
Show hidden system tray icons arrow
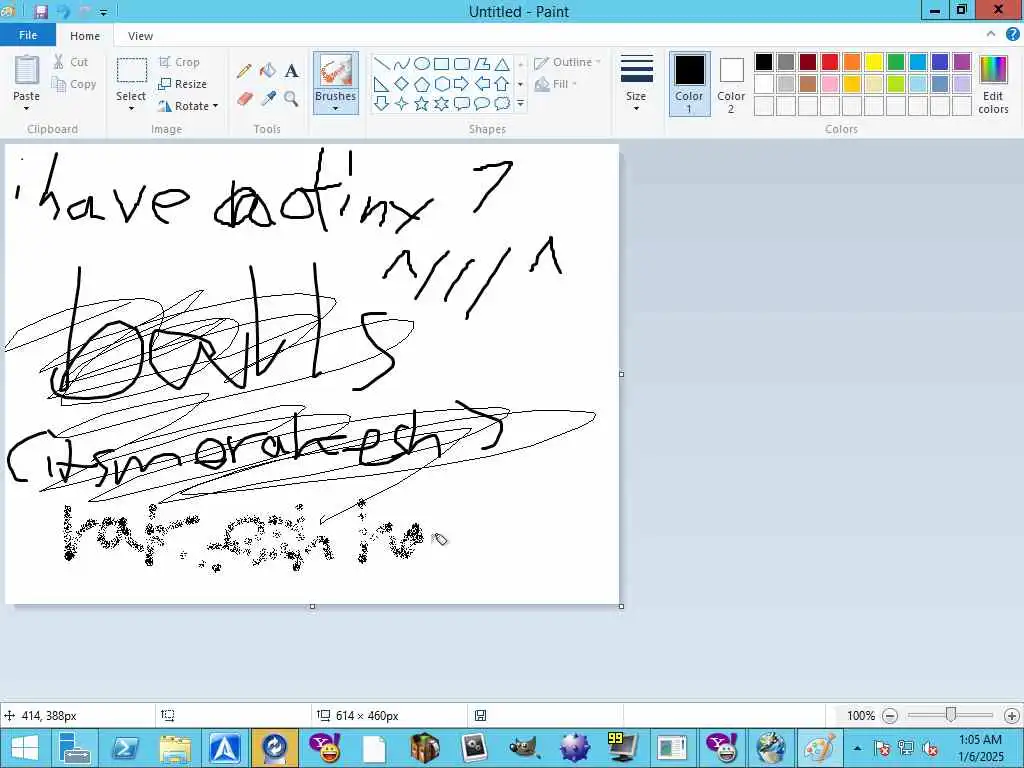coord(857,748)
